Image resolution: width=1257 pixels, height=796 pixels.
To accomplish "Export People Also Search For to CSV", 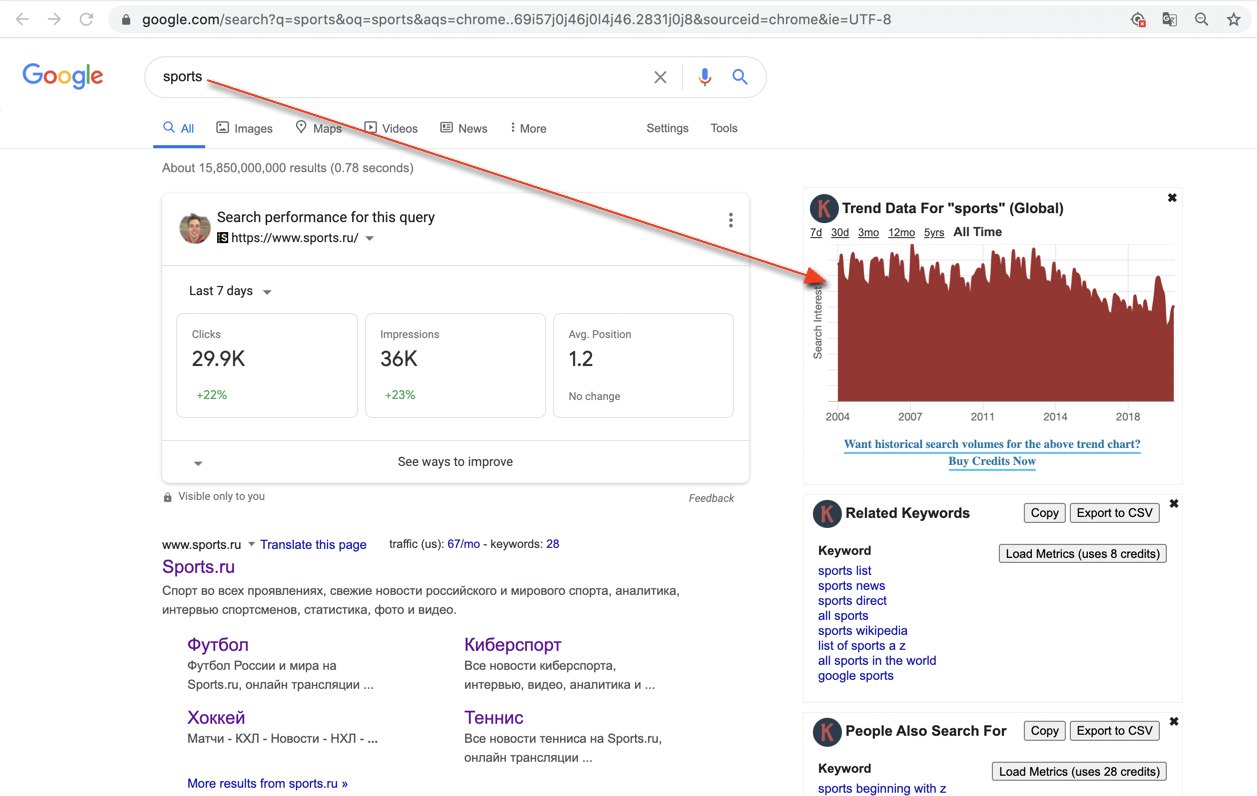I will point(1115,731).
